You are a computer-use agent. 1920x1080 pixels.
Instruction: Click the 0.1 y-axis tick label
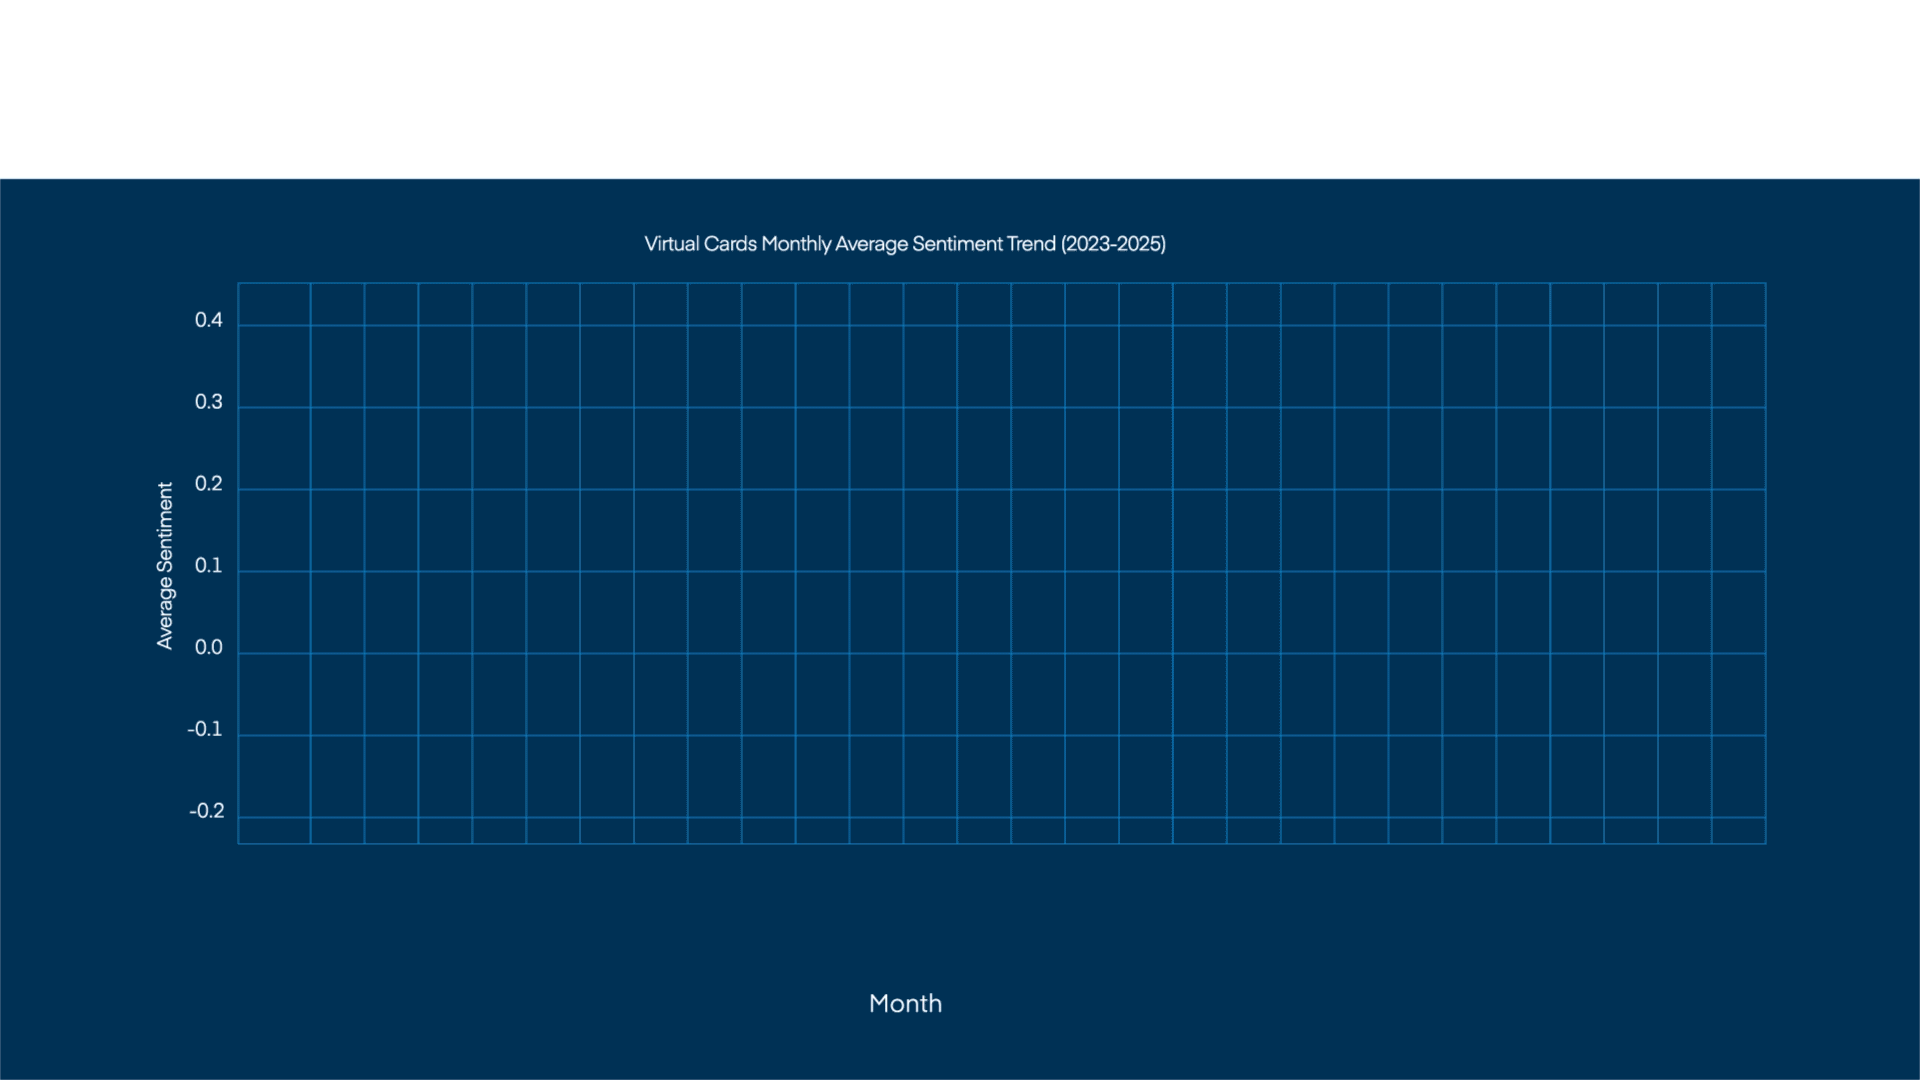tap(208, 566)
